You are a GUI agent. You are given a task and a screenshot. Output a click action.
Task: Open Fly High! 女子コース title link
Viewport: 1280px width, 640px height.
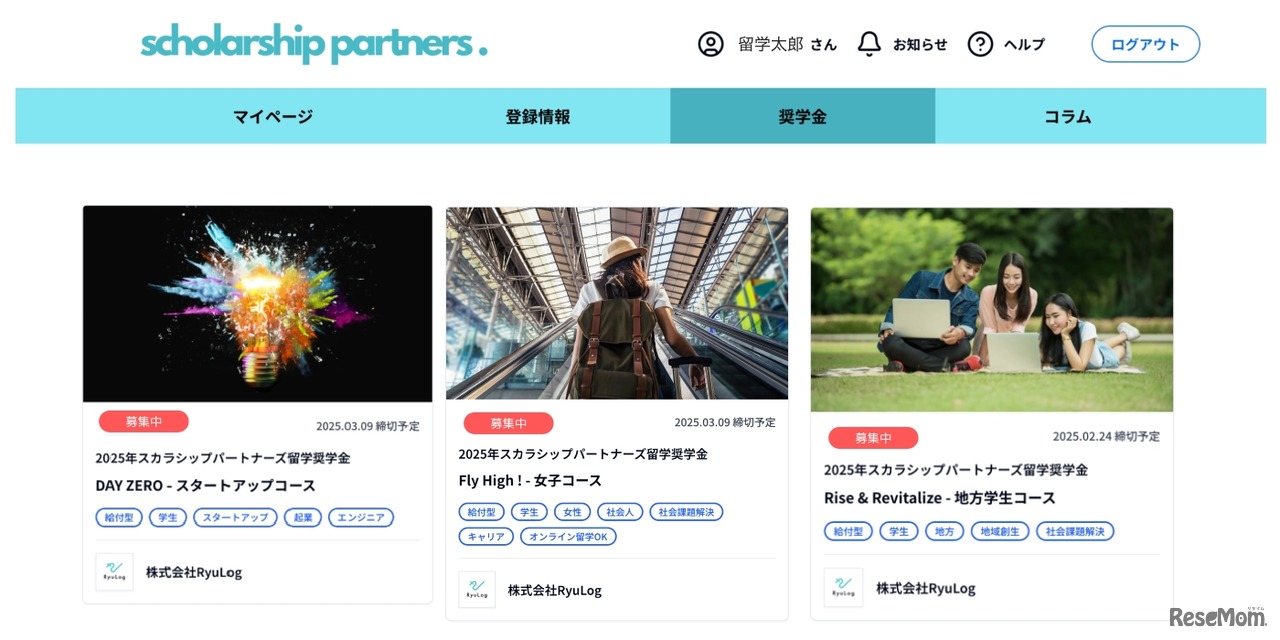point(530,481)
